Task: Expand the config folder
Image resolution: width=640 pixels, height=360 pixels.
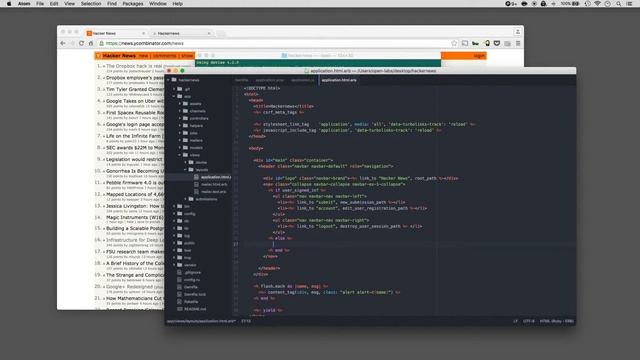Action: coord(174,213)
